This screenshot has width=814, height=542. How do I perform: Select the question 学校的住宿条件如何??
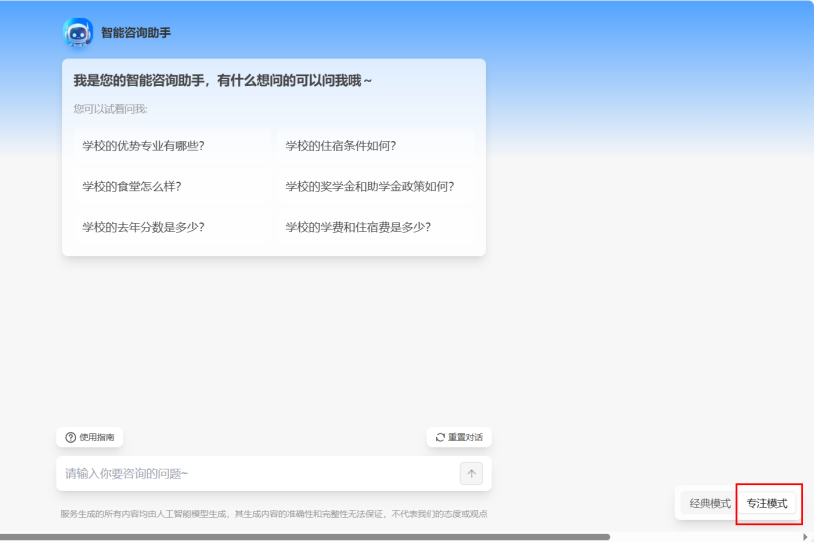tap(341, 145)
